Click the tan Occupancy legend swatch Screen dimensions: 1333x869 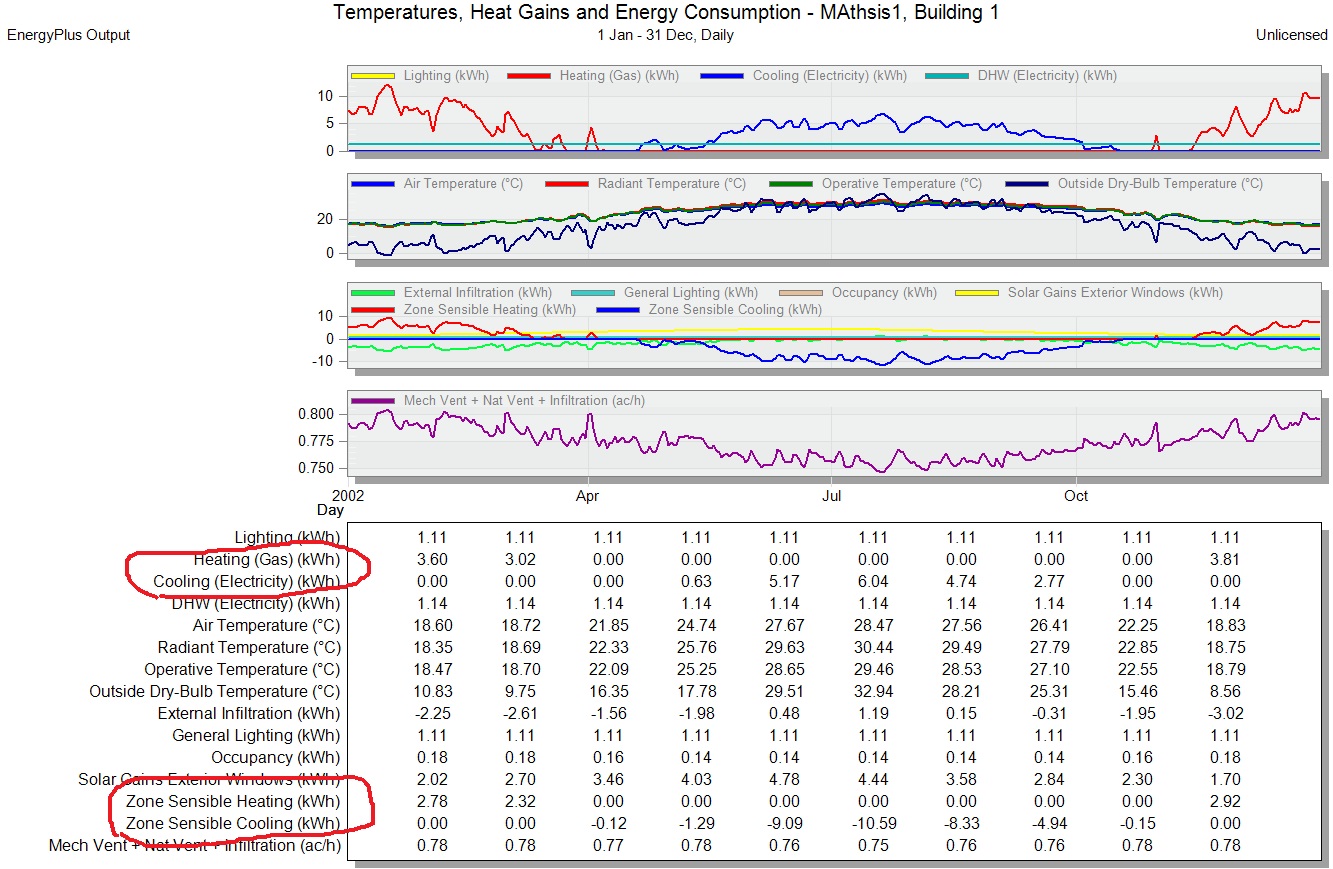[801, 293]
